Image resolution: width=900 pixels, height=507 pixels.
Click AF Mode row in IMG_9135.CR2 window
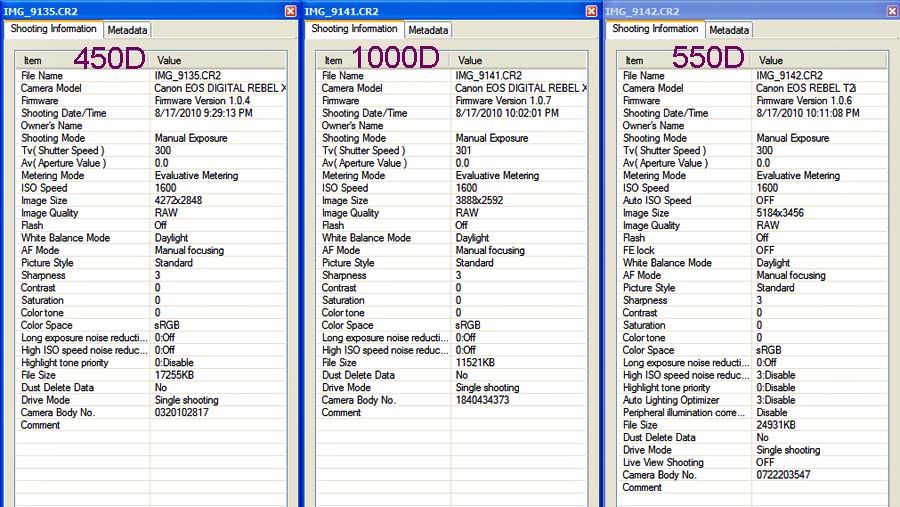point(151,250)
